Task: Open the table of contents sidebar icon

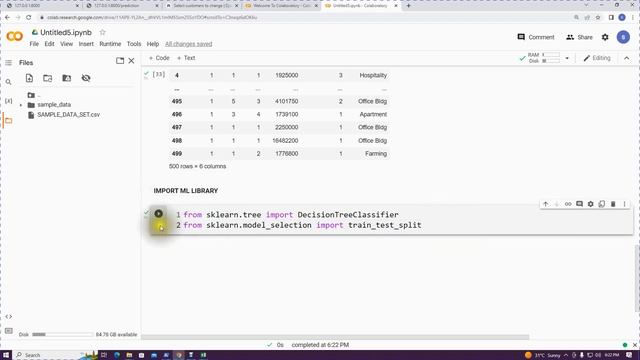Action: pyautogui.click(x=9, y=62)
